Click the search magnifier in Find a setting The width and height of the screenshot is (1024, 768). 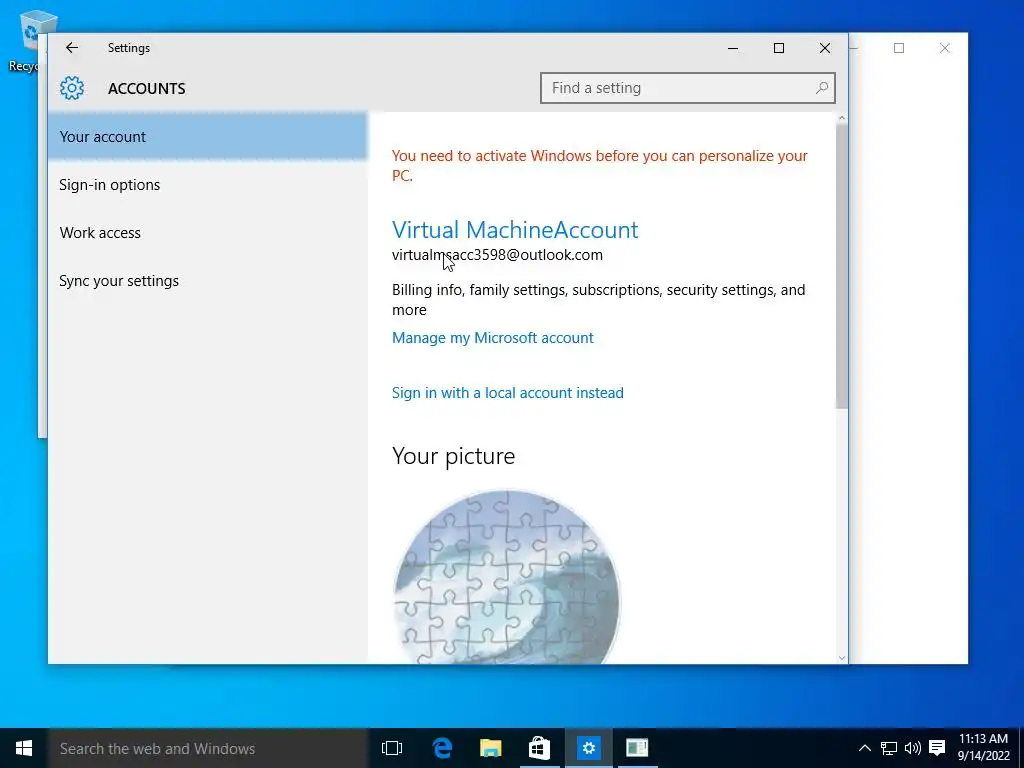(x=822, y=88)
